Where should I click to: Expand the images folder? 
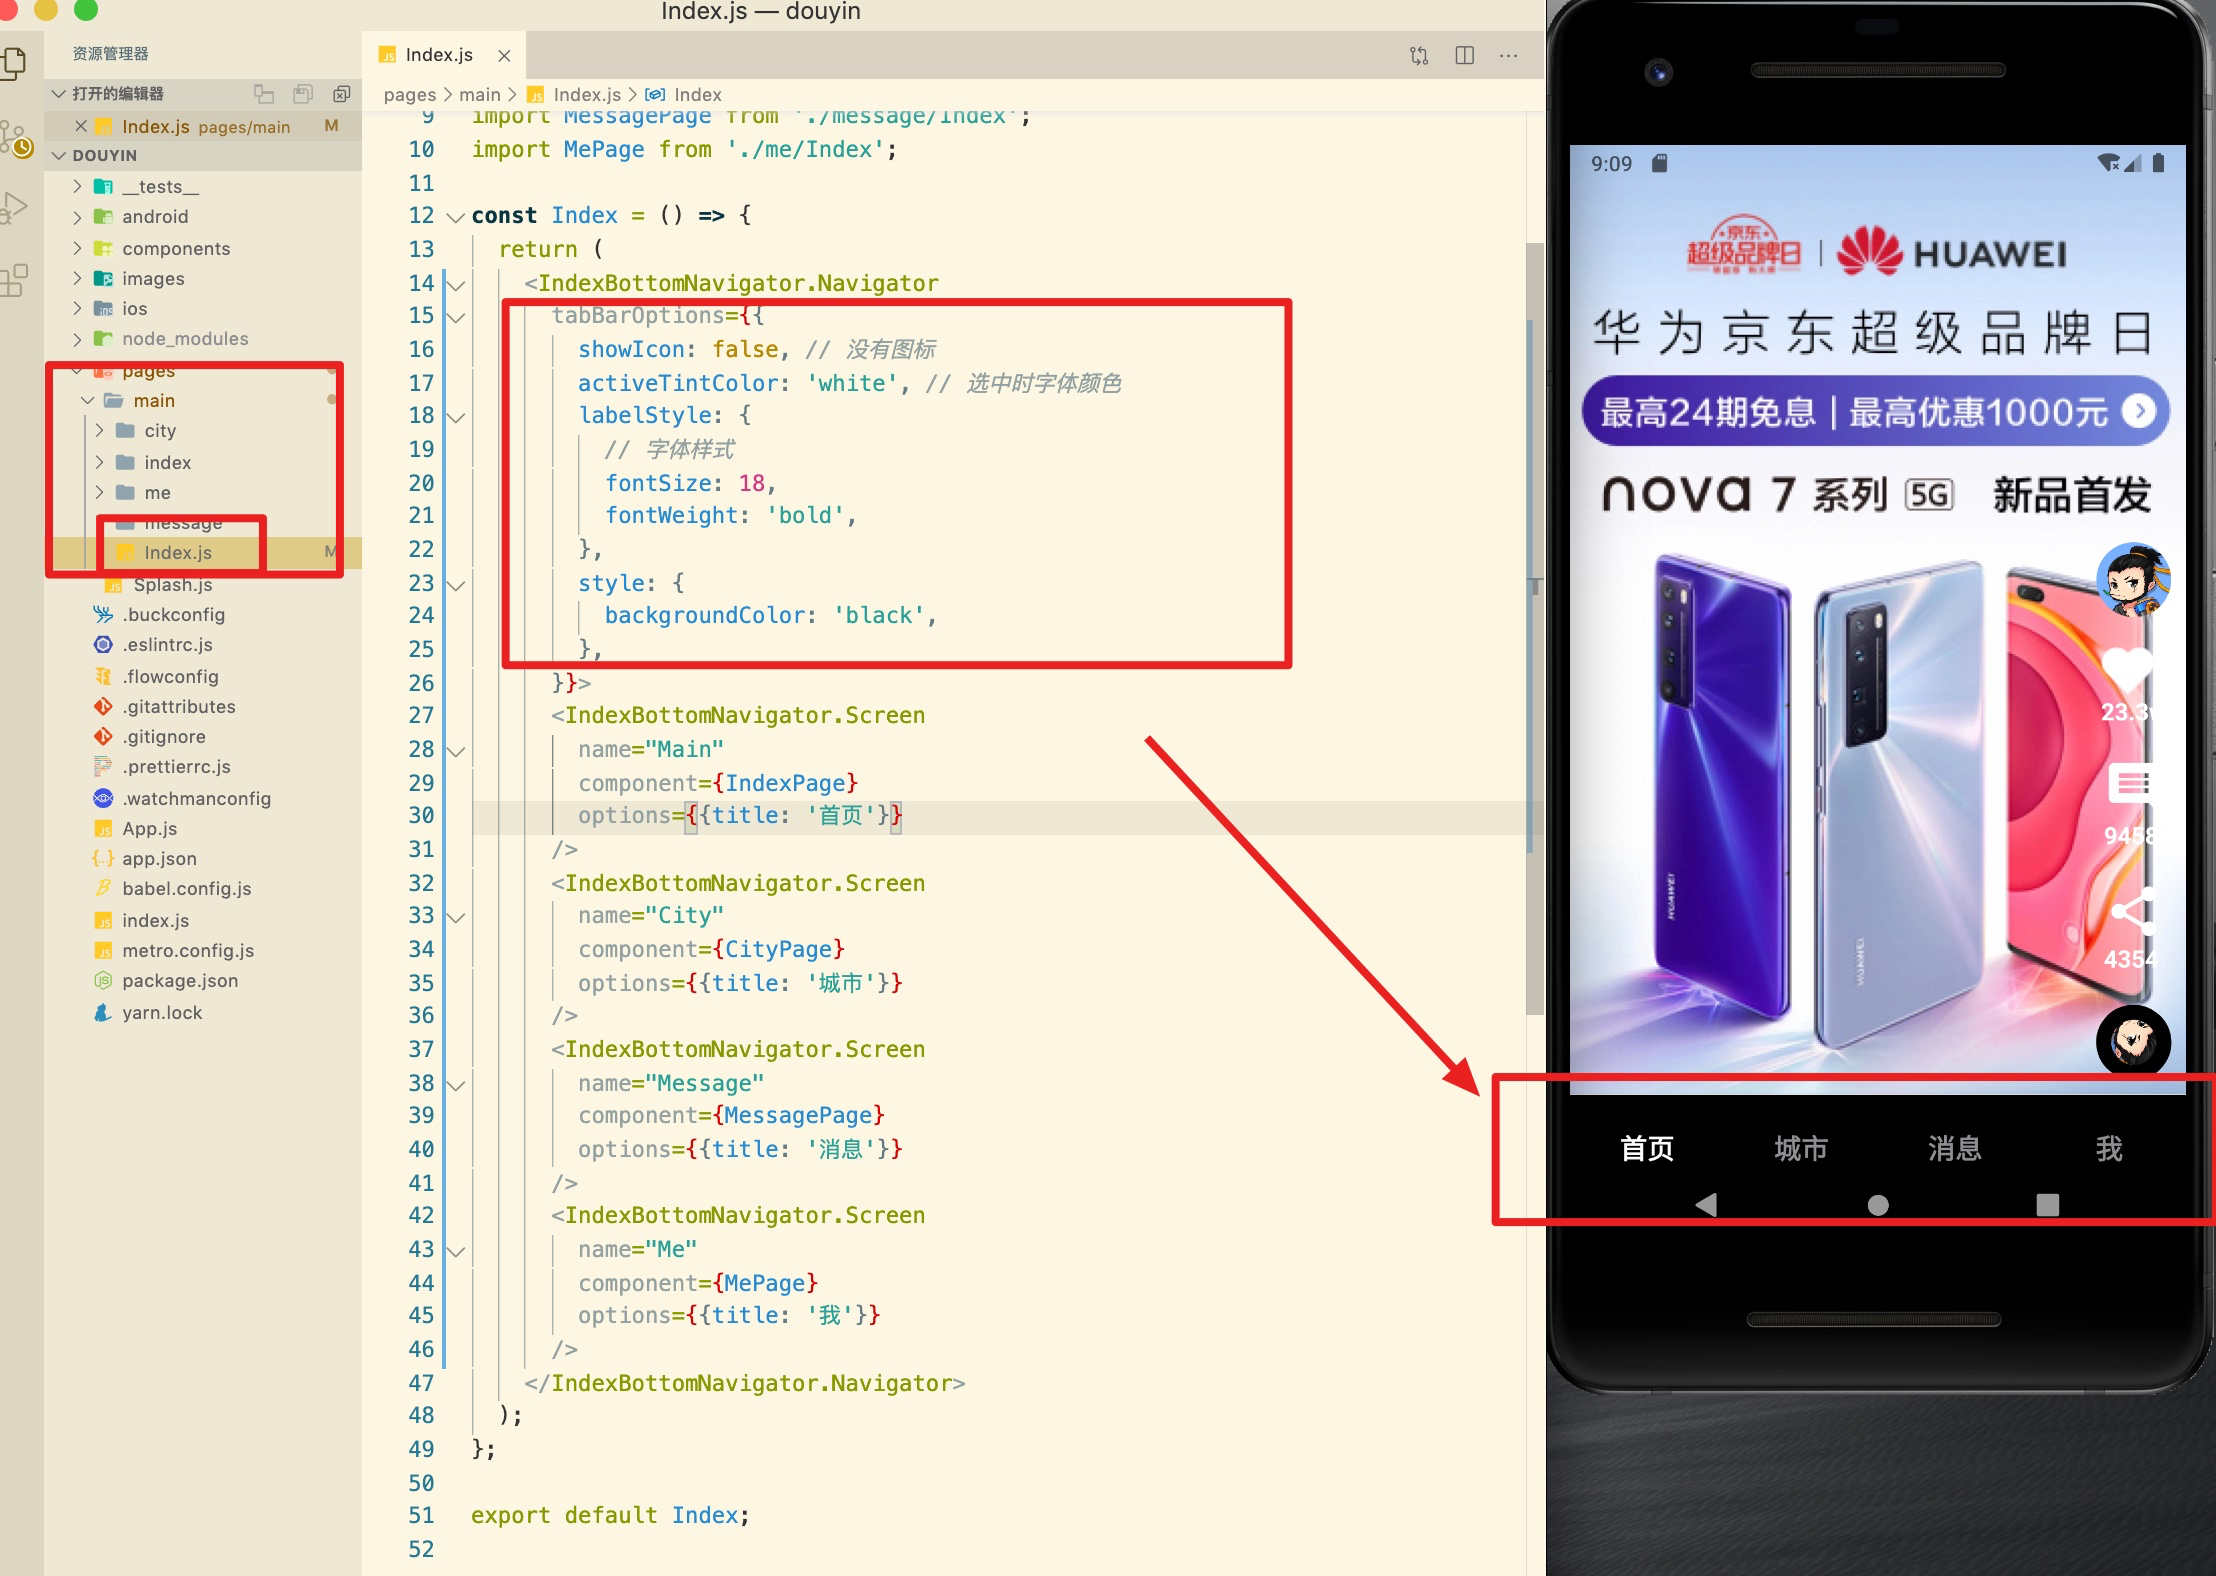tap(77, 278)
